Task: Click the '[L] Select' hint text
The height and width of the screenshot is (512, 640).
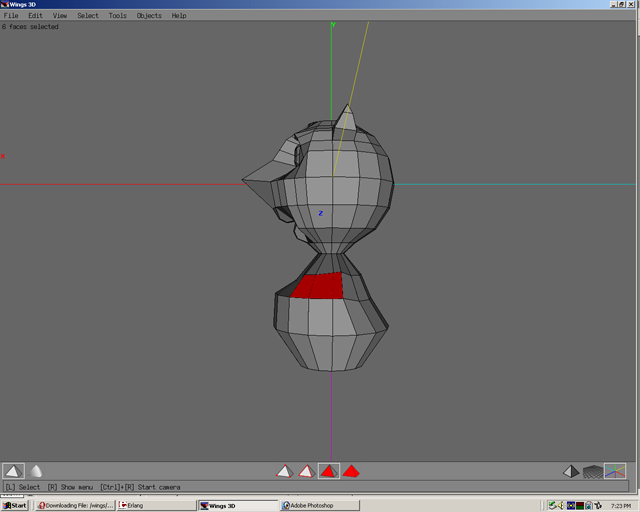Action: [23, 487]
